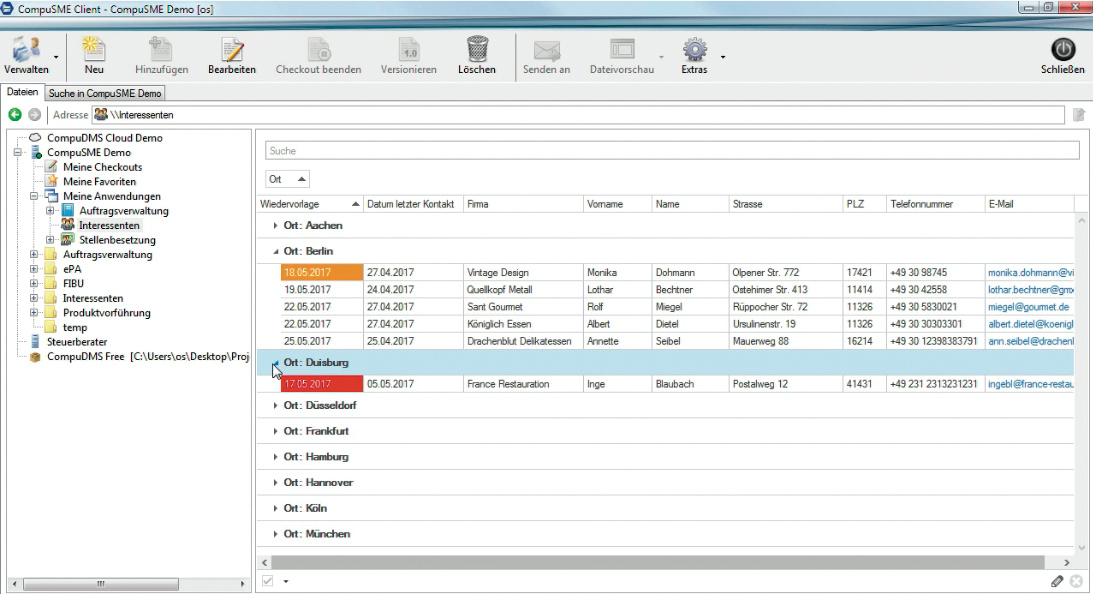The image size is (1093, 594).
Task: Expand the Ort: Aachen group
Action: pos(275,226)
